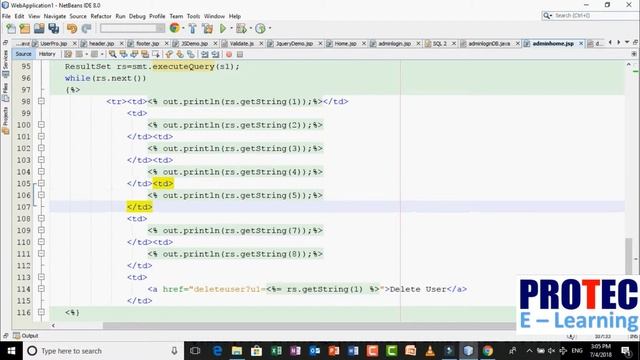
Task: Switch to the adminlogin.jsp tab
Action: click(394, 43)
